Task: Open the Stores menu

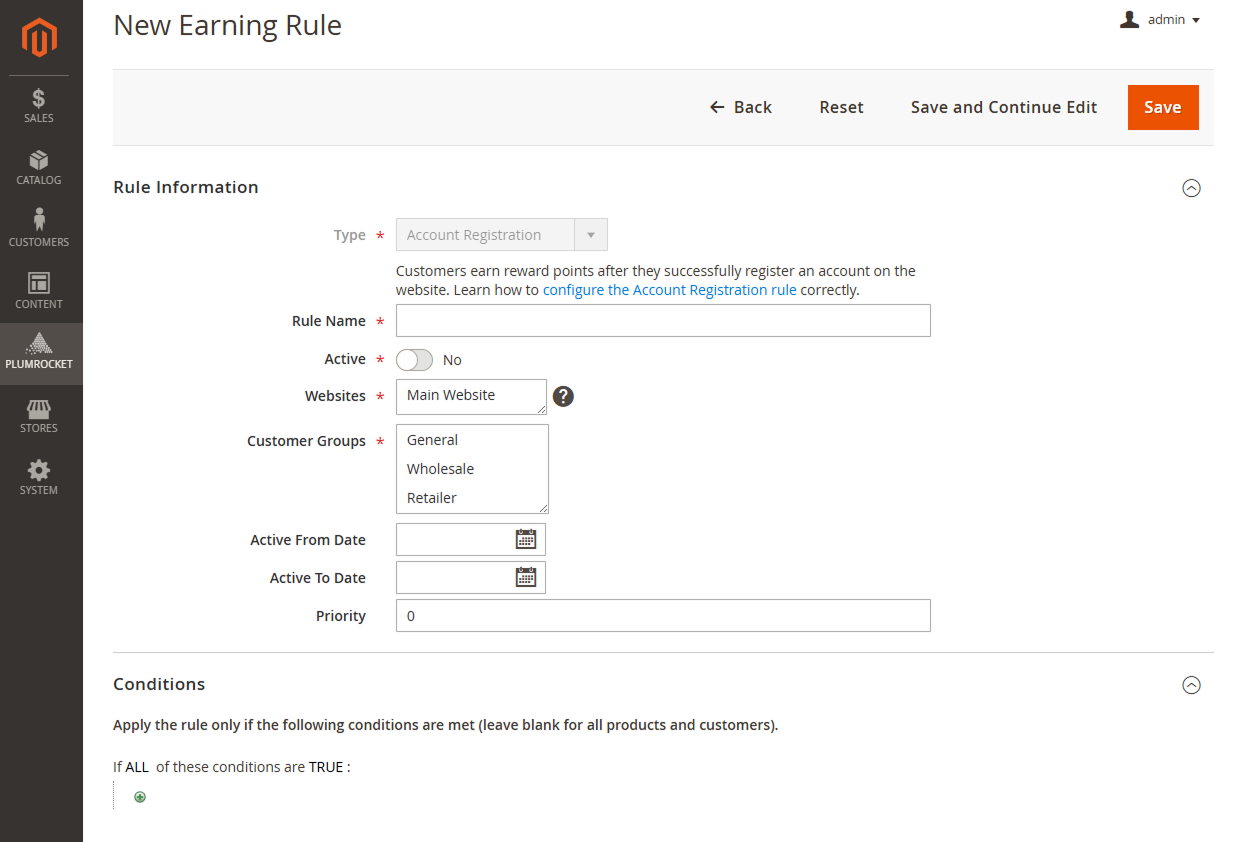Action: click(x=40, y=416)
